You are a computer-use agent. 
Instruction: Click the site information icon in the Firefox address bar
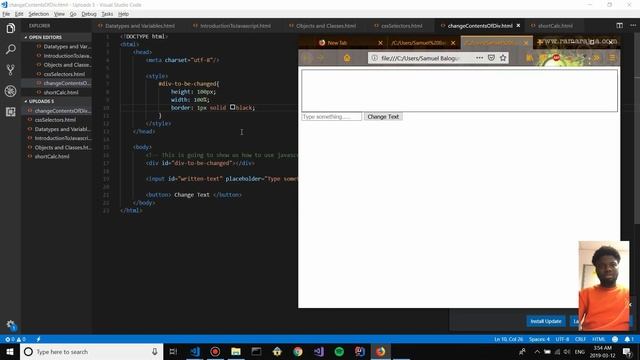pos(374,58)
